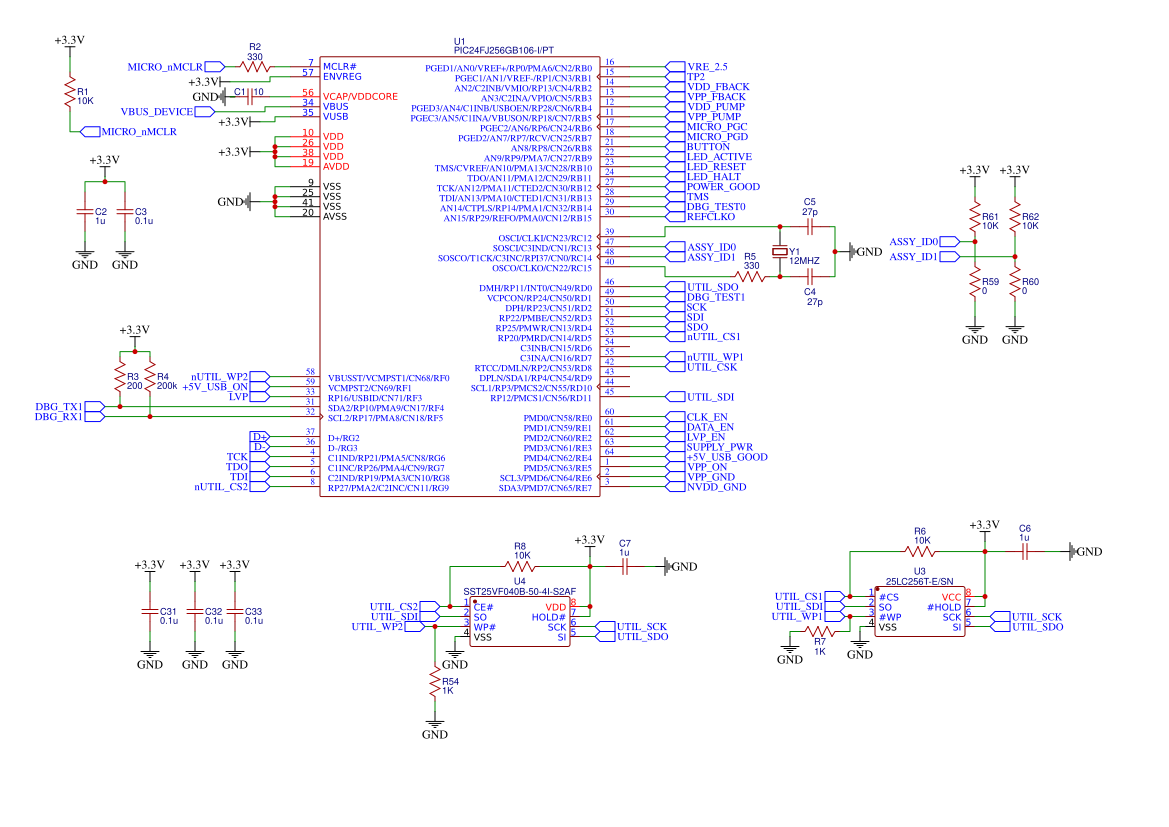Select crystal Y1 12MHZ symbol
The width and height of the screenshot is (1169, 827).
point(780,252)
